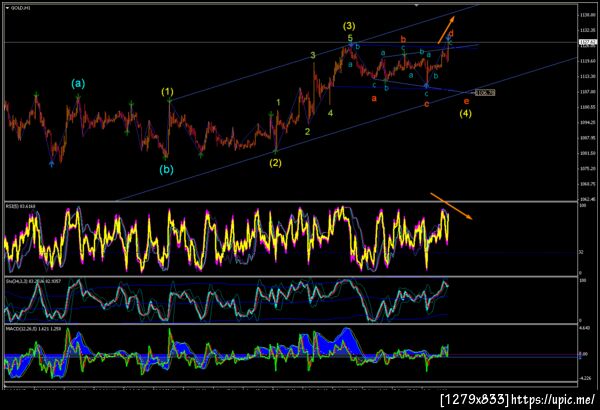Select the cyan (b) wave label

pyautogui.click(x=166, y=170)
